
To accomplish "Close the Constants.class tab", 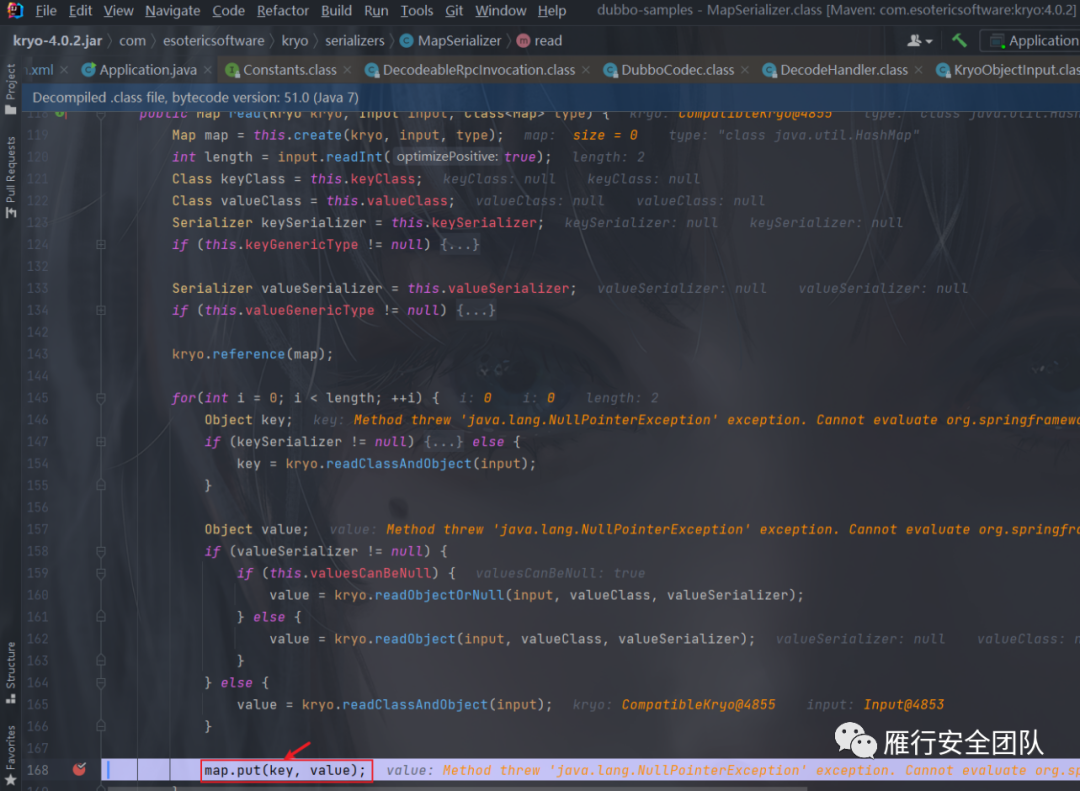I will pos(347,70).
